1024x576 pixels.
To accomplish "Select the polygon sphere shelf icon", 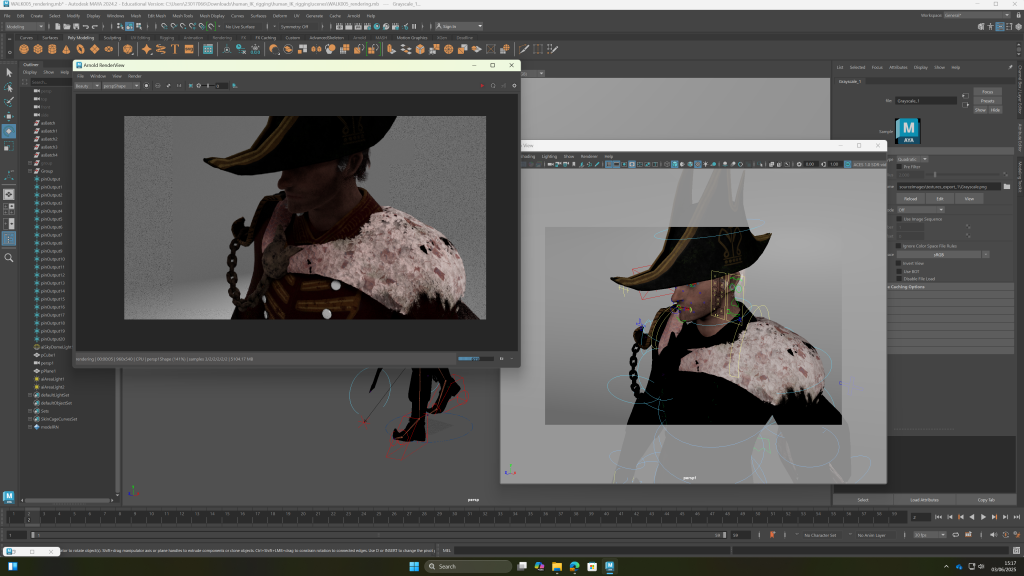I will click(x=24, y=49).
